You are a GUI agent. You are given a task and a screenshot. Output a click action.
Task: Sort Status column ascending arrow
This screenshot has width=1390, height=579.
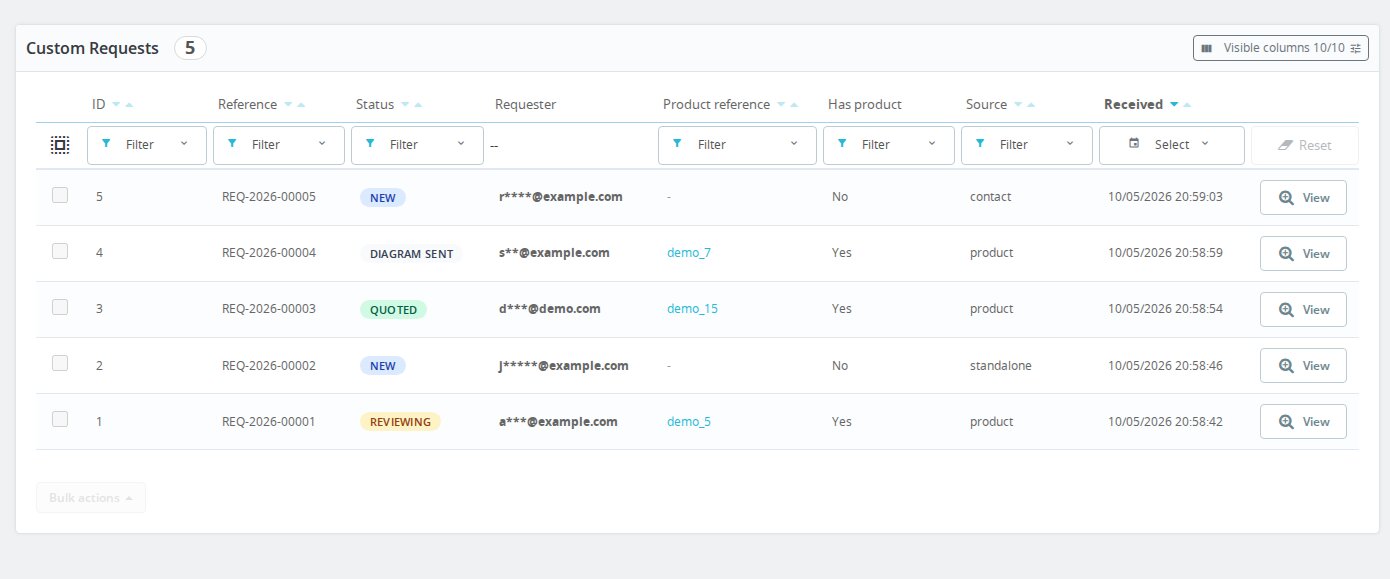coord(418,105)
